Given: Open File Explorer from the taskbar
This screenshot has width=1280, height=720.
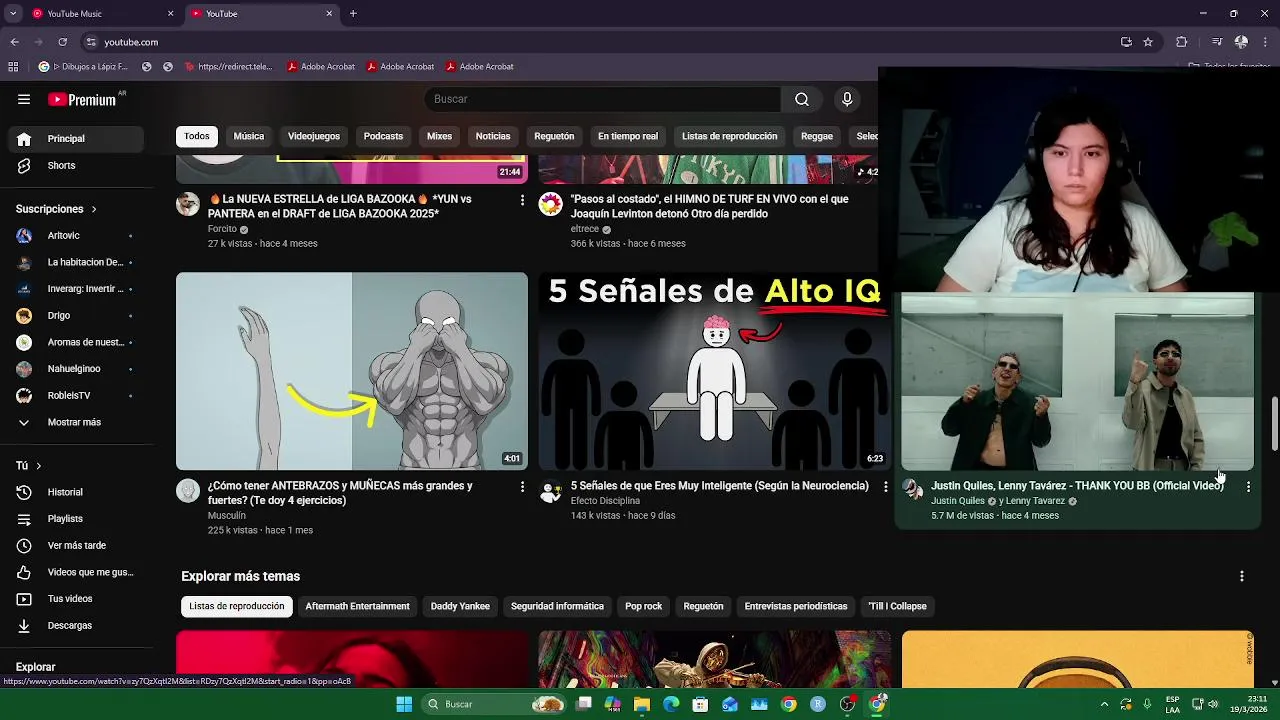Looking at the screenshot, I should coord(642,704).
